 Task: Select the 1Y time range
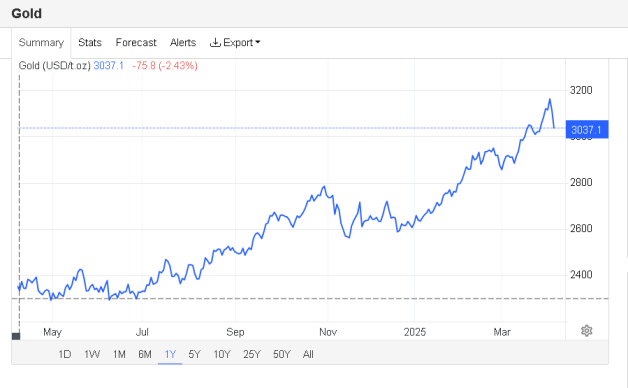click(x=170, y=354)
